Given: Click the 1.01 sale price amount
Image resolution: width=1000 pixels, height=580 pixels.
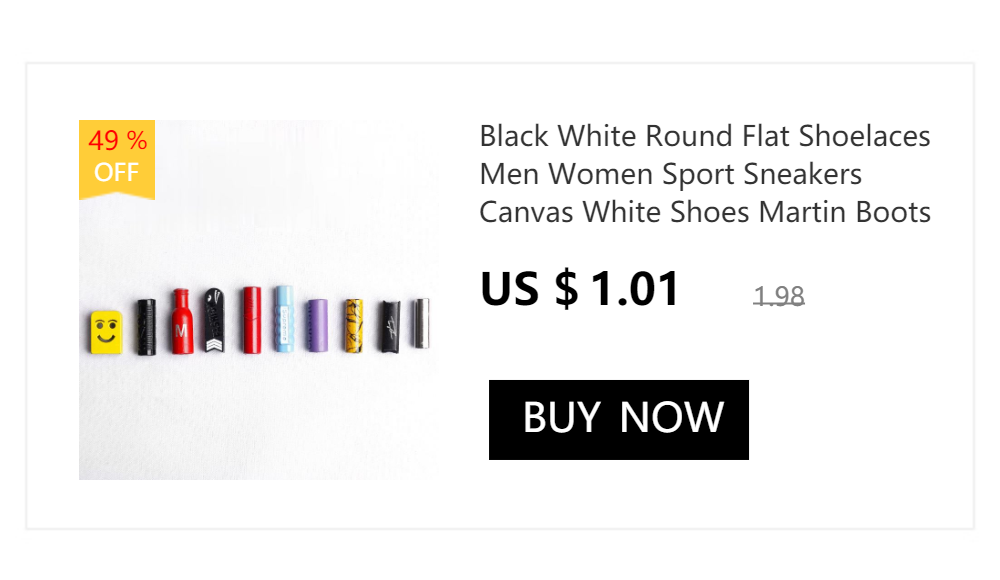Looking at the screenshot, I should 635,290.
